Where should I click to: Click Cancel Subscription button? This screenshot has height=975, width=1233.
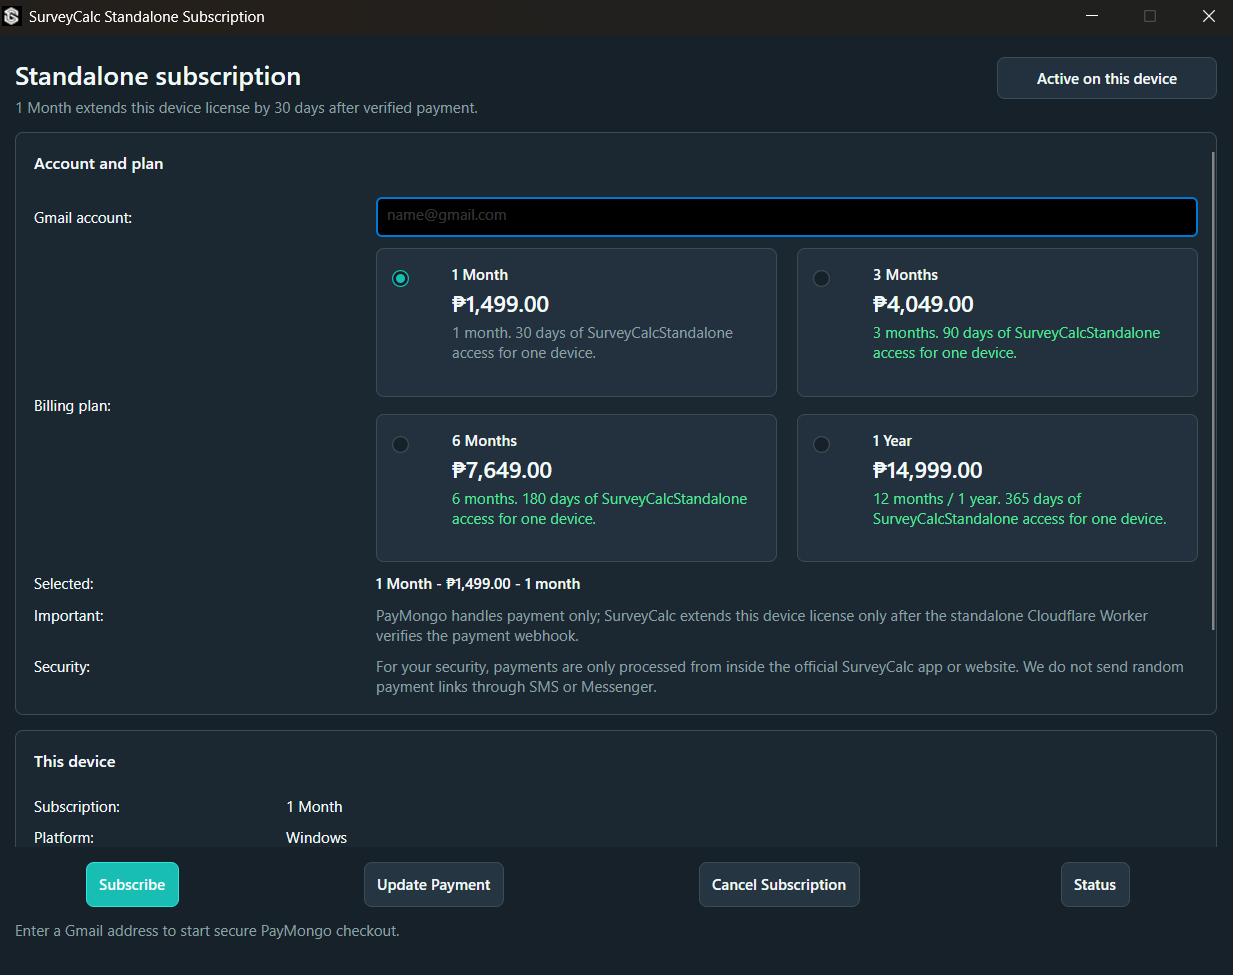point(779,885)
